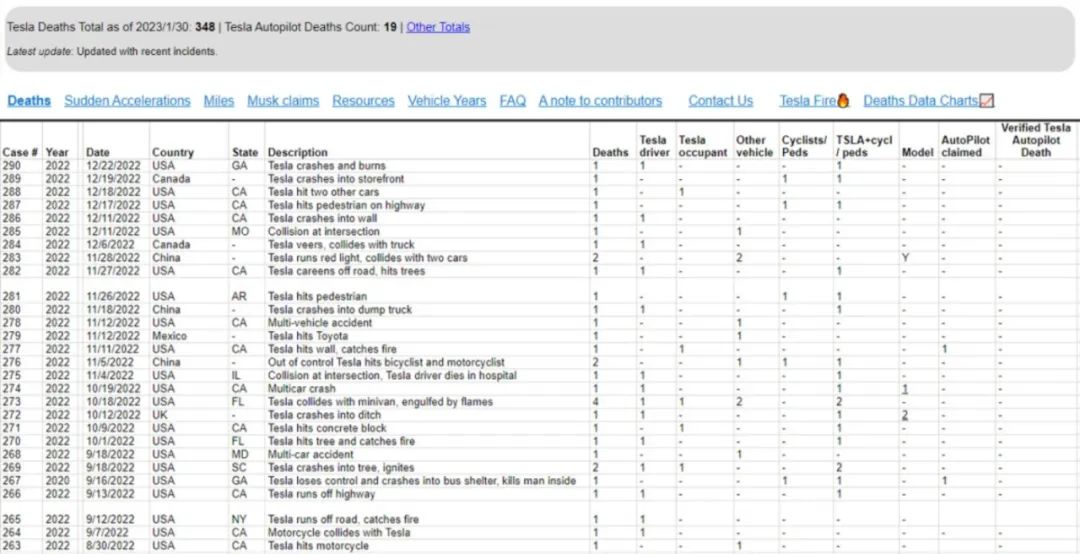Screen dimensions: 1080x554
Task: Open the Musk claims page
Action: tap(283, 101)
